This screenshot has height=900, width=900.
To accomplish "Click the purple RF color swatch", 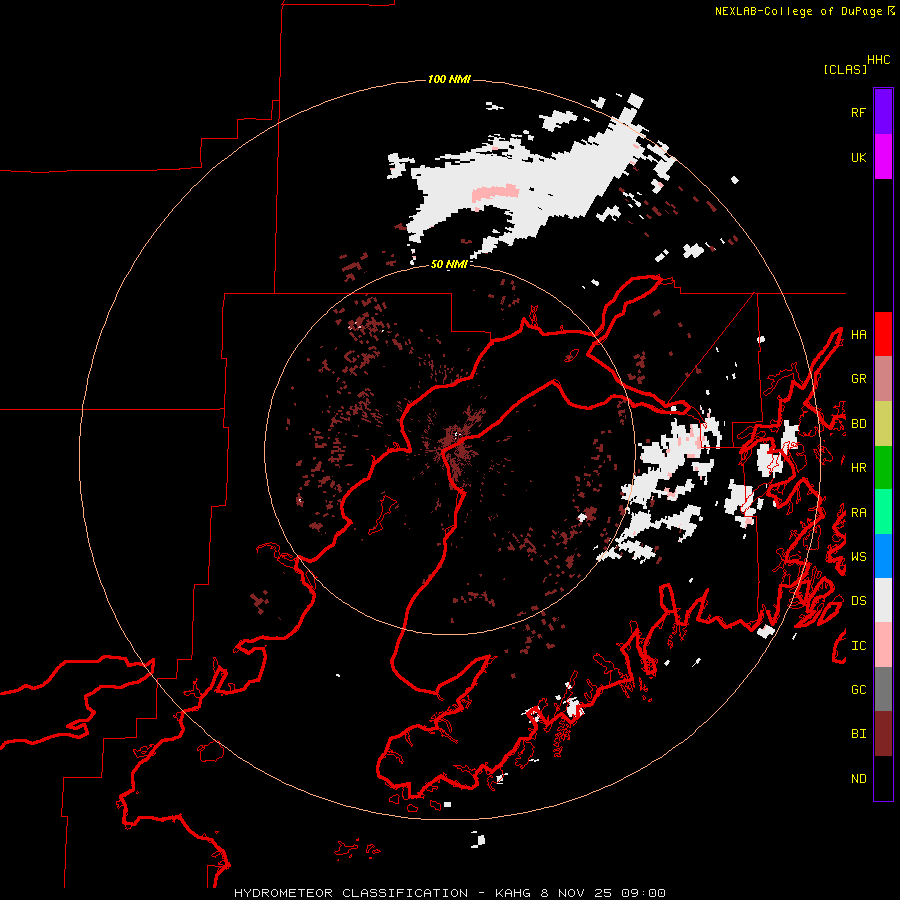I will (x=883, y=112).
